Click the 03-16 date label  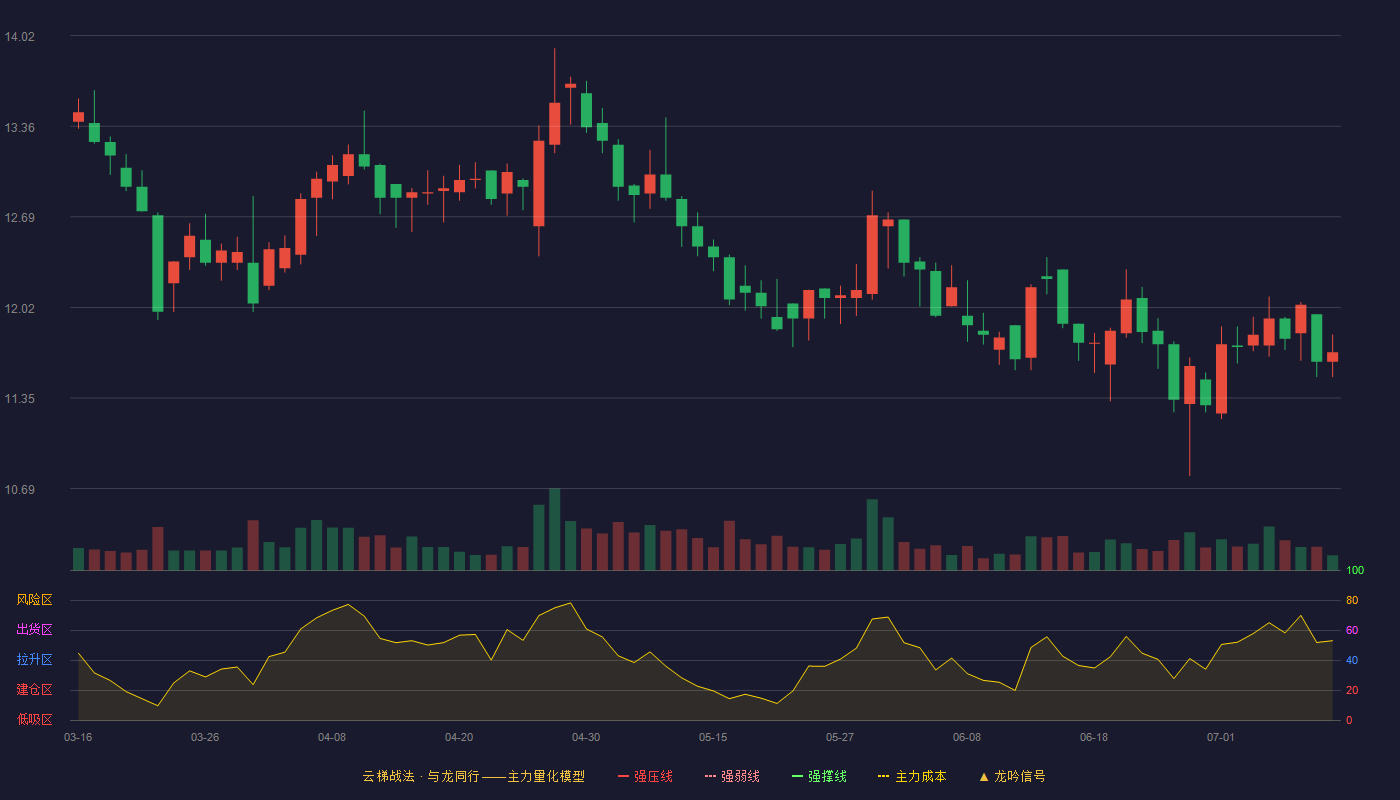pos(78,737)
